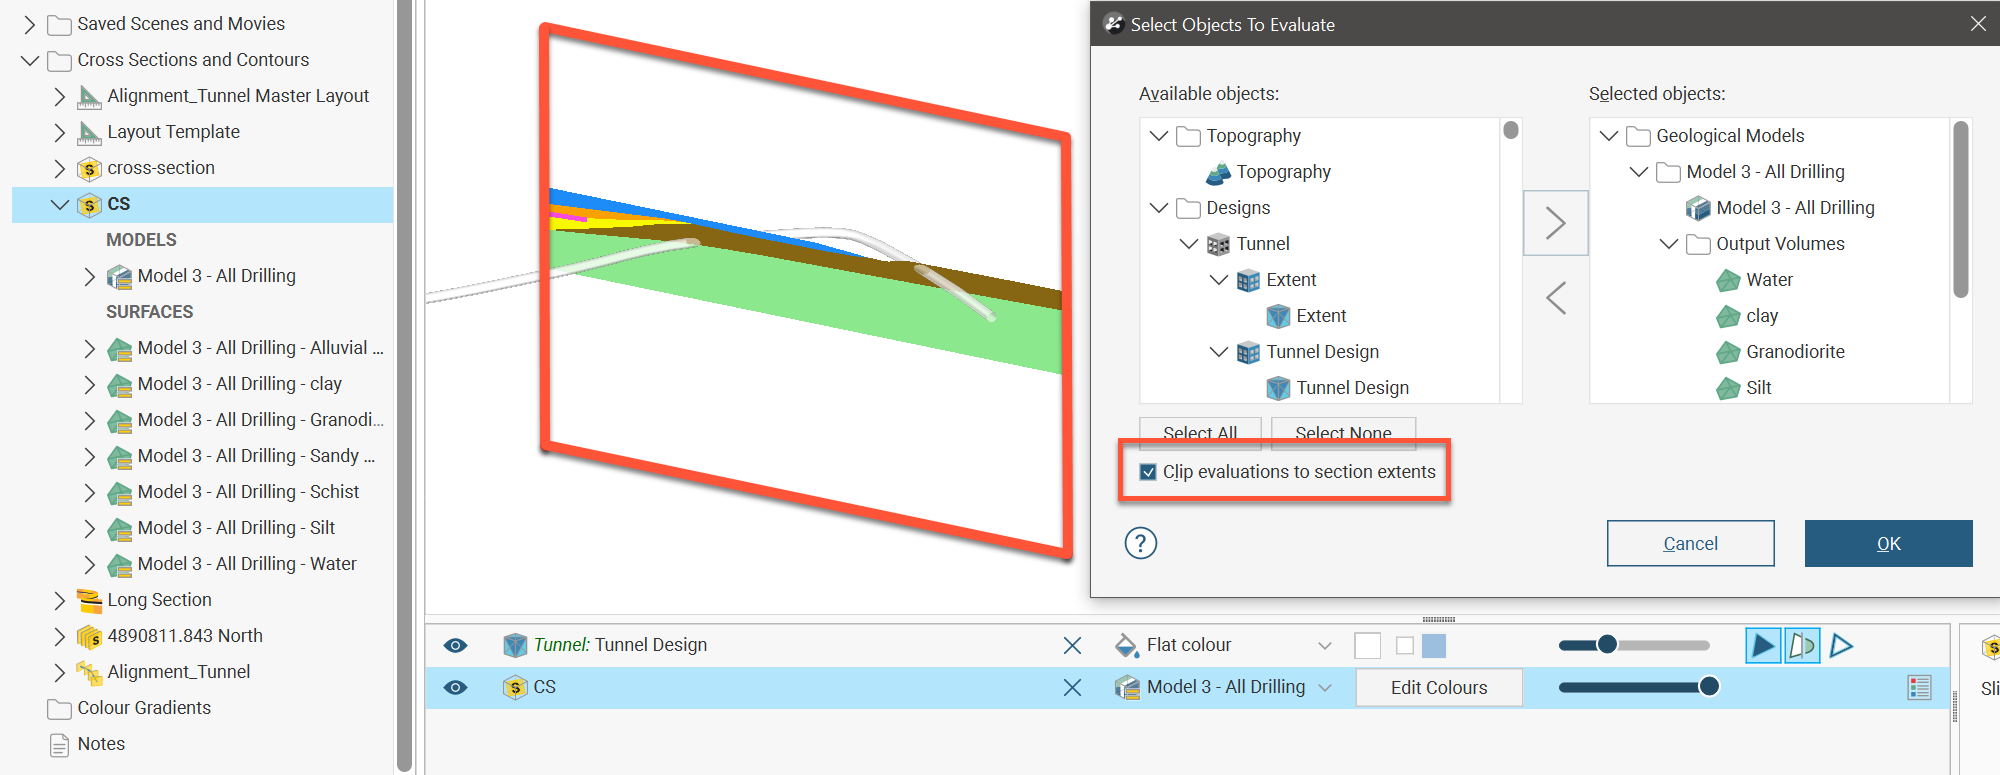Select Granodiorite in the Selected objects list
Viewport: 2000px width, 775px height.
pos(1795,352)
